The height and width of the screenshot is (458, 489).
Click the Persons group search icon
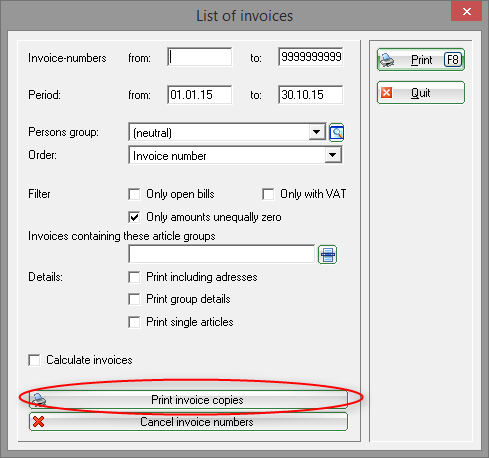click(337, 133)
